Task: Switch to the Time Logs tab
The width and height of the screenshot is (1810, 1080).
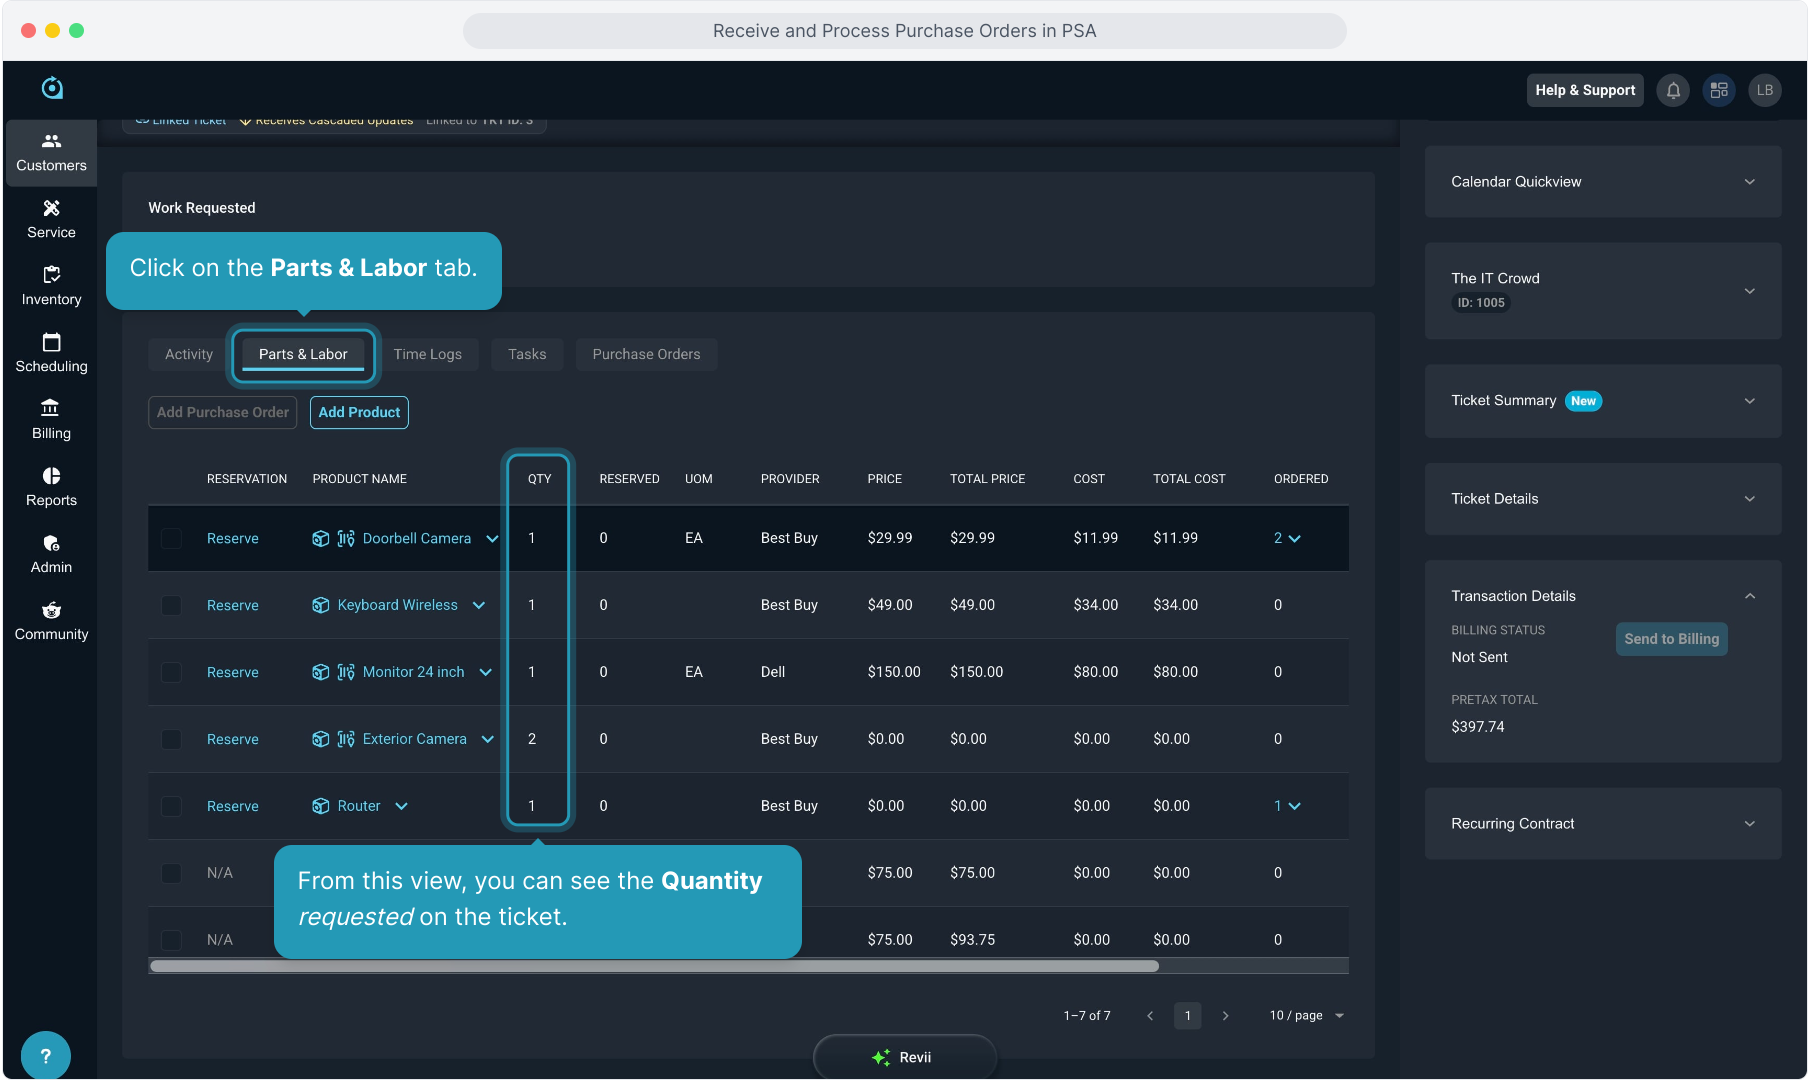Action: (x=427, y=354)
